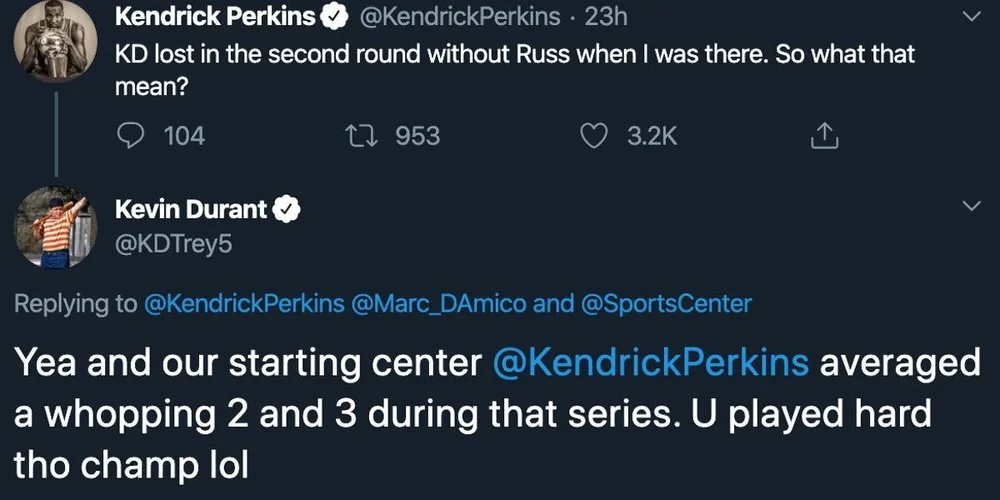The width and height of the screenshot is (1000, 500).
Task: Share Kendrick Perkins' tweet via the share icon
Action: pyautogui.click(x=823, y=136)
